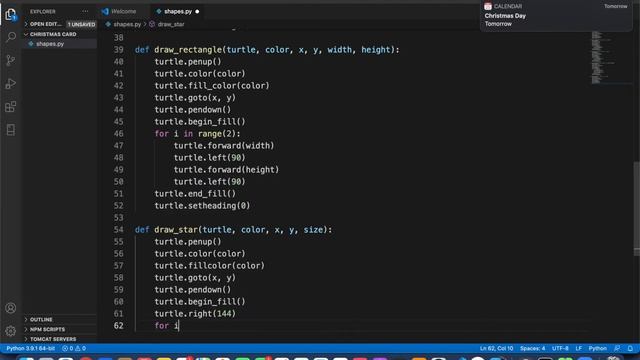Click line number 62 in the gutter
Viewport: 640px width, 360px height.
pyautogui.click(x=118, y=326)
